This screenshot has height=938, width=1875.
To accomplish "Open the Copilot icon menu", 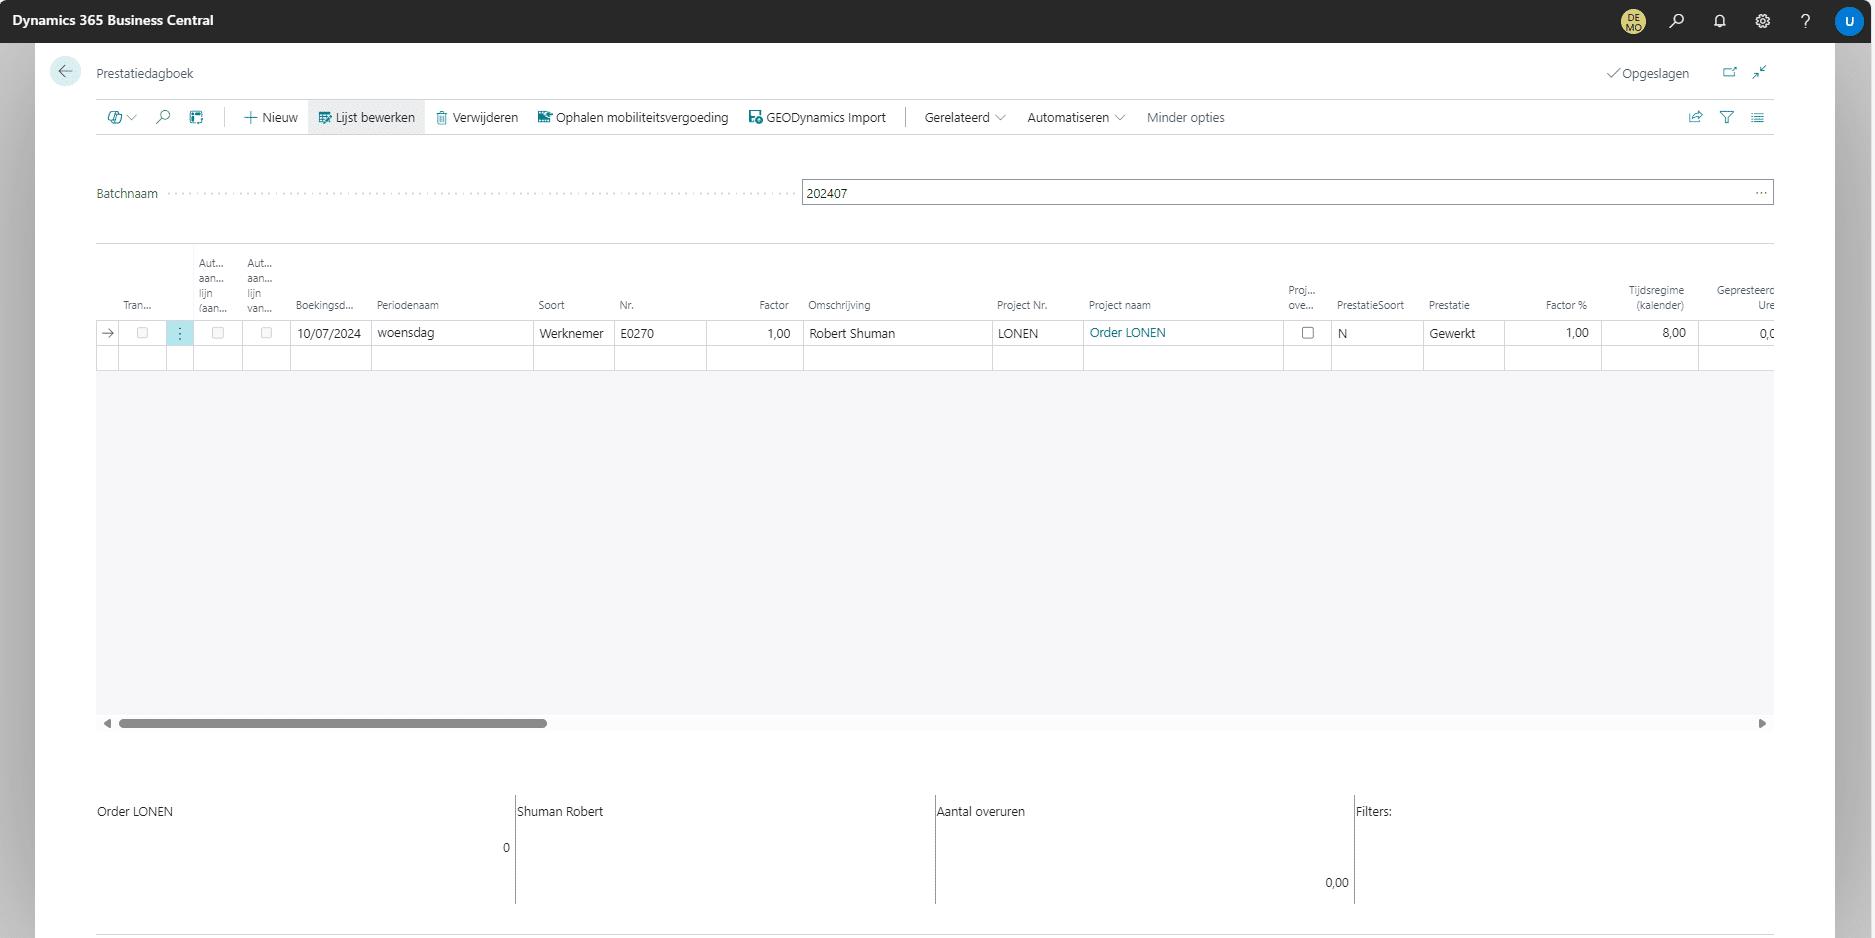I will pos(121,117).
